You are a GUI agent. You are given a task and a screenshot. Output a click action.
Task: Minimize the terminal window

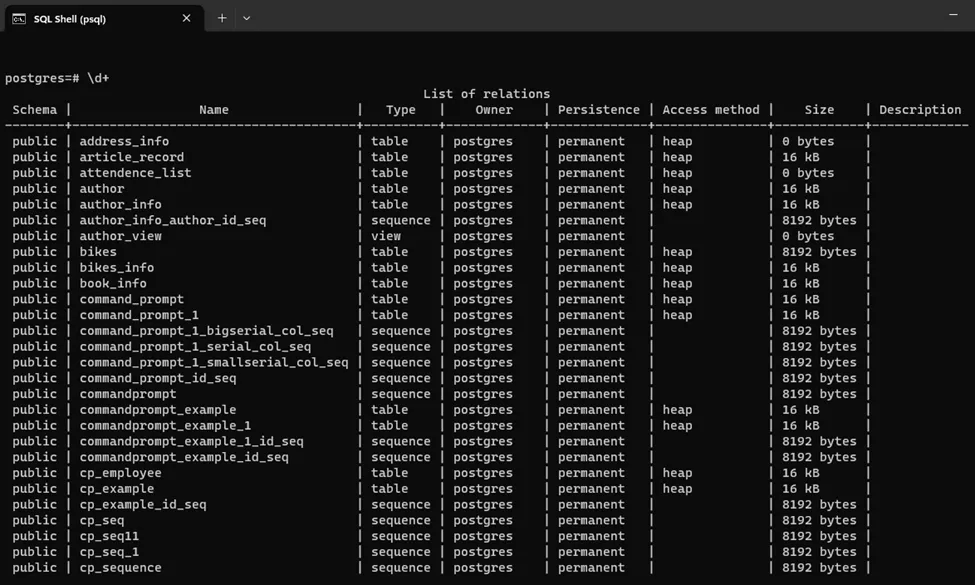tap(952, 15)
